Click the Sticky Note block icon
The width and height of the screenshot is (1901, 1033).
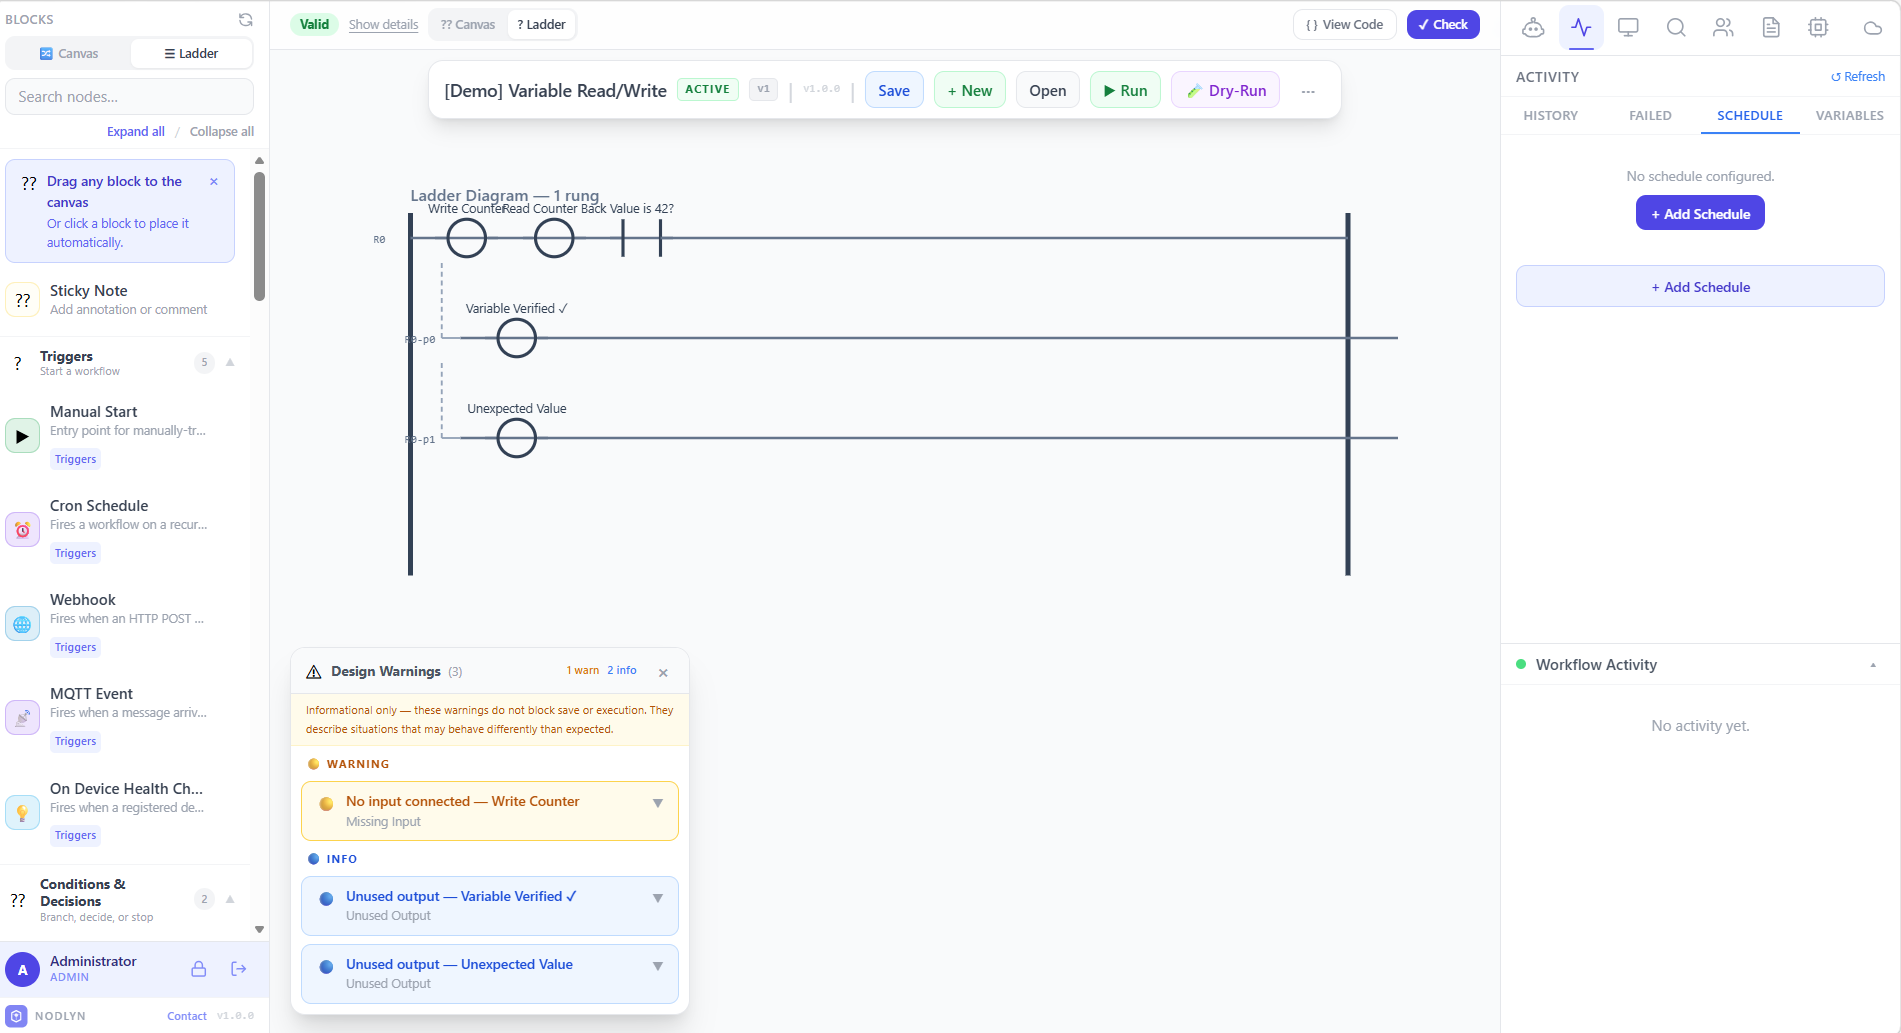point(22,299)
